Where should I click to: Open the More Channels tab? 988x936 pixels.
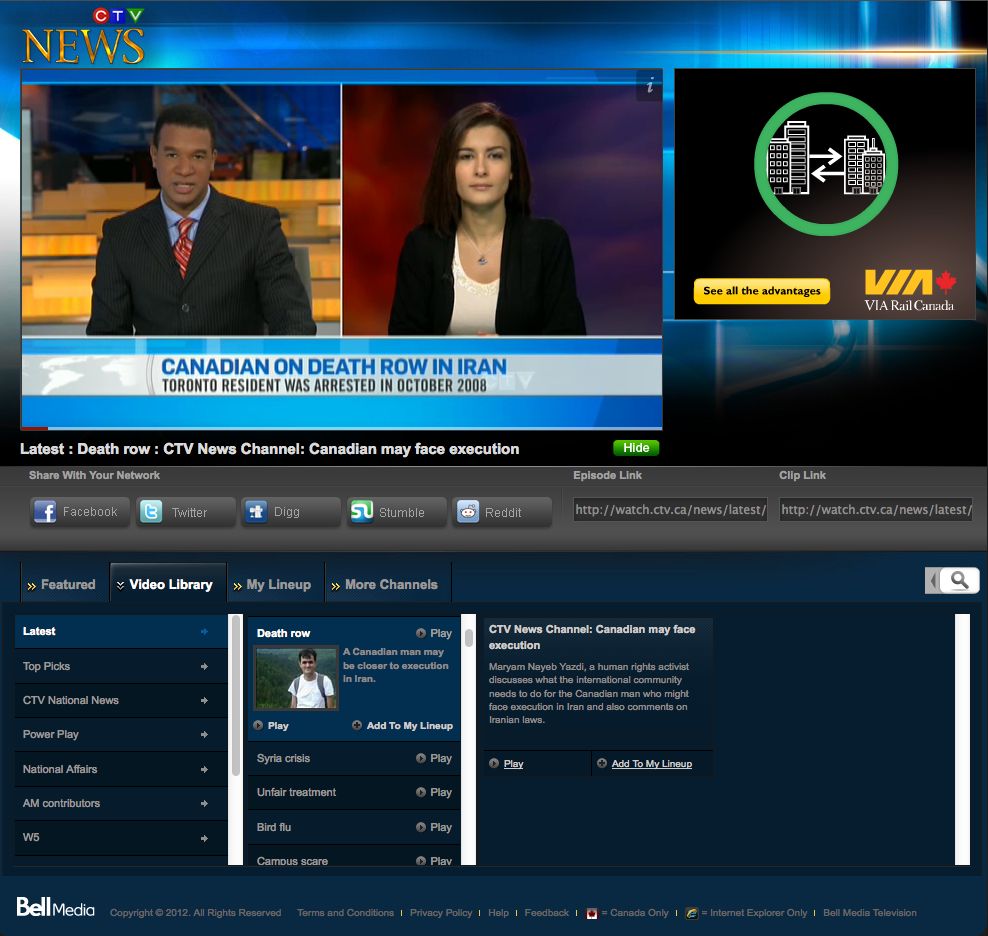click(x=389, y=584)
